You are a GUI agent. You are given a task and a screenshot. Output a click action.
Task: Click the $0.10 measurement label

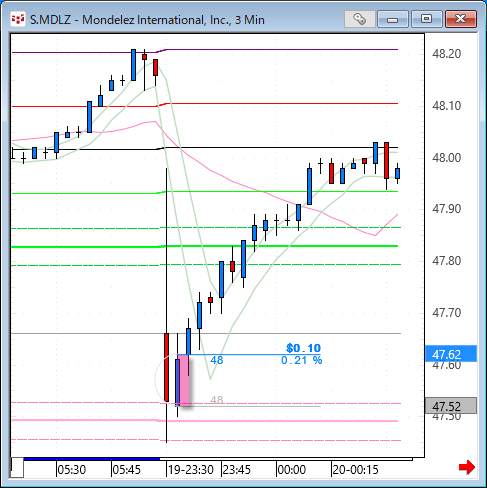click(303, 348)
